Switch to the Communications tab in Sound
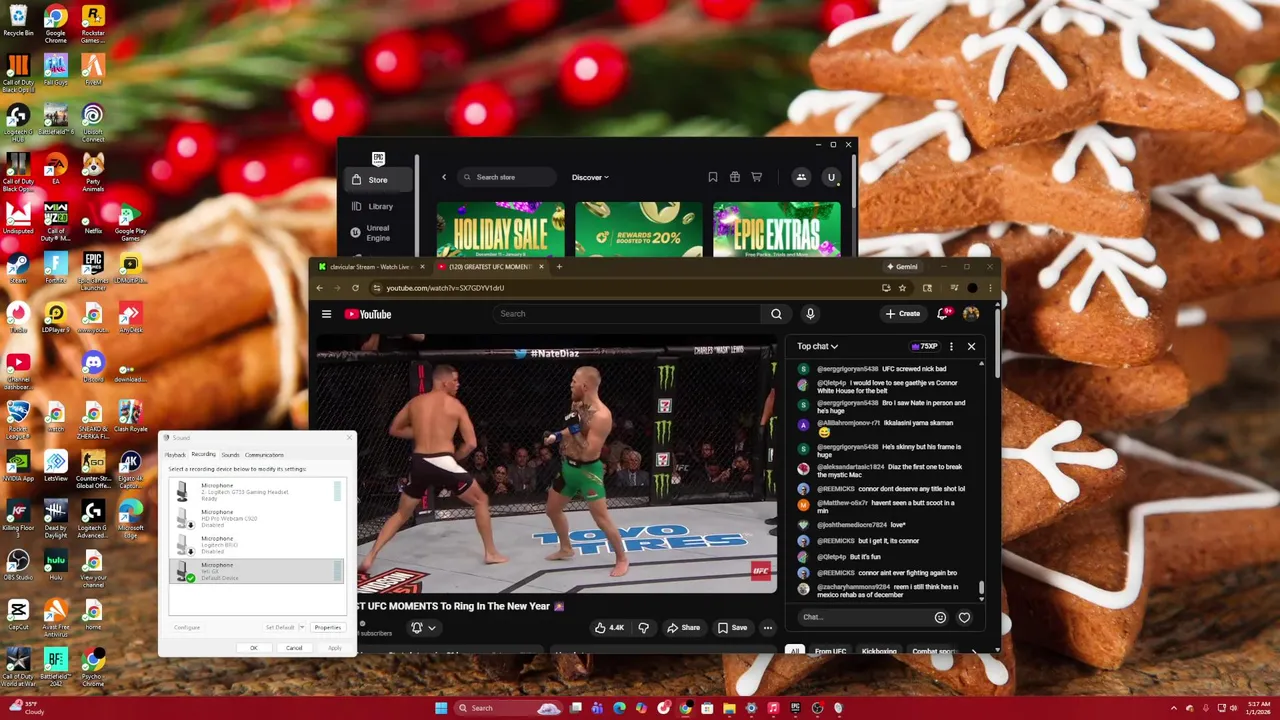Viewport: 1280px width, 720px height. click(264, 455)
